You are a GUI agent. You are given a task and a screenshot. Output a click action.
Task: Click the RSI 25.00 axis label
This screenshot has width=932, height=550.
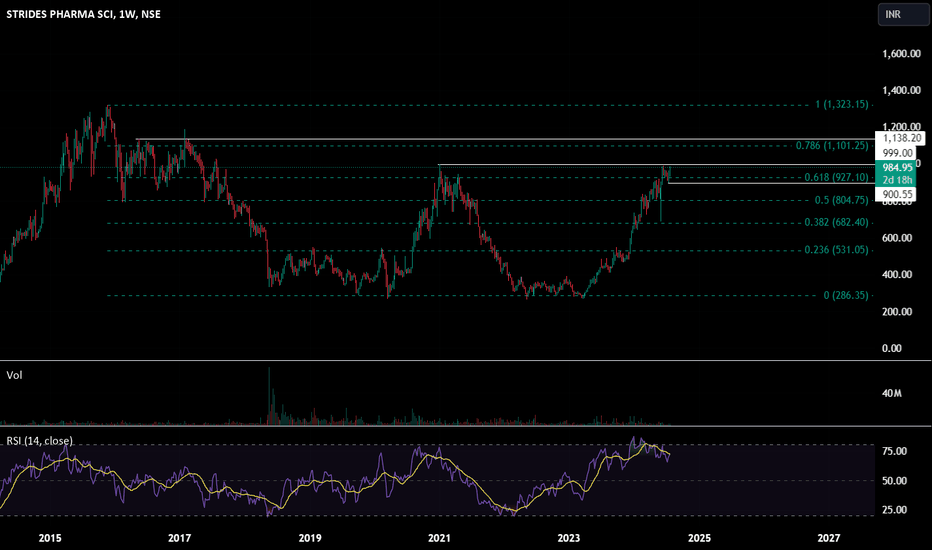click(895, 510)
